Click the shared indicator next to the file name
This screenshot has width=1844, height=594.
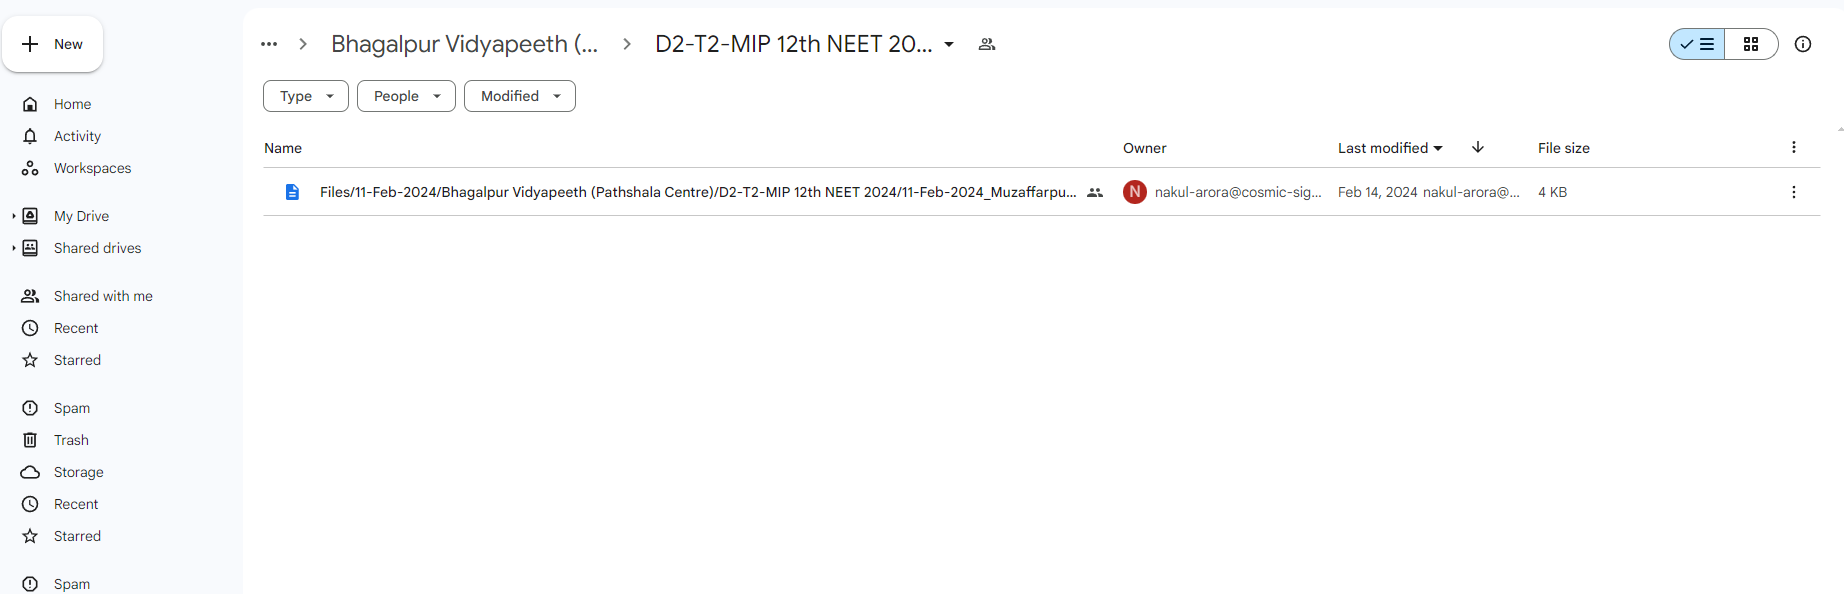[x=1095, y=192]
